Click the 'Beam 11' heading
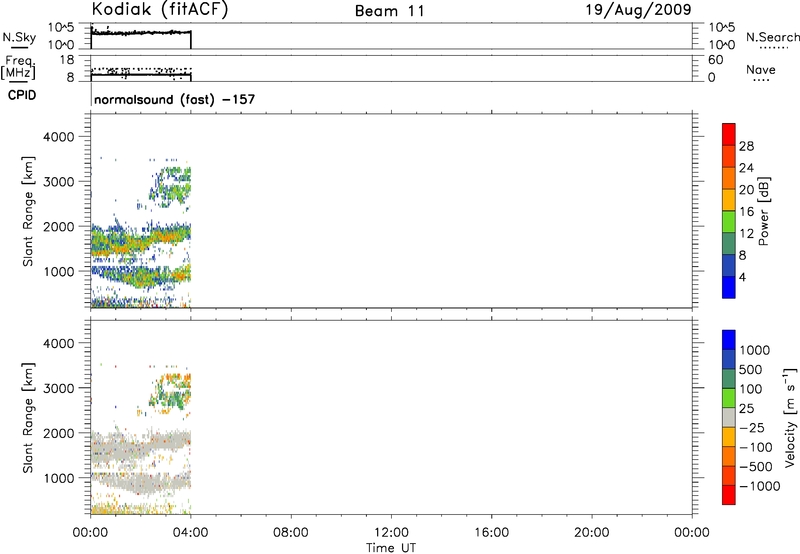The height and width of the screenshot is (554, 800). (389, 11)
